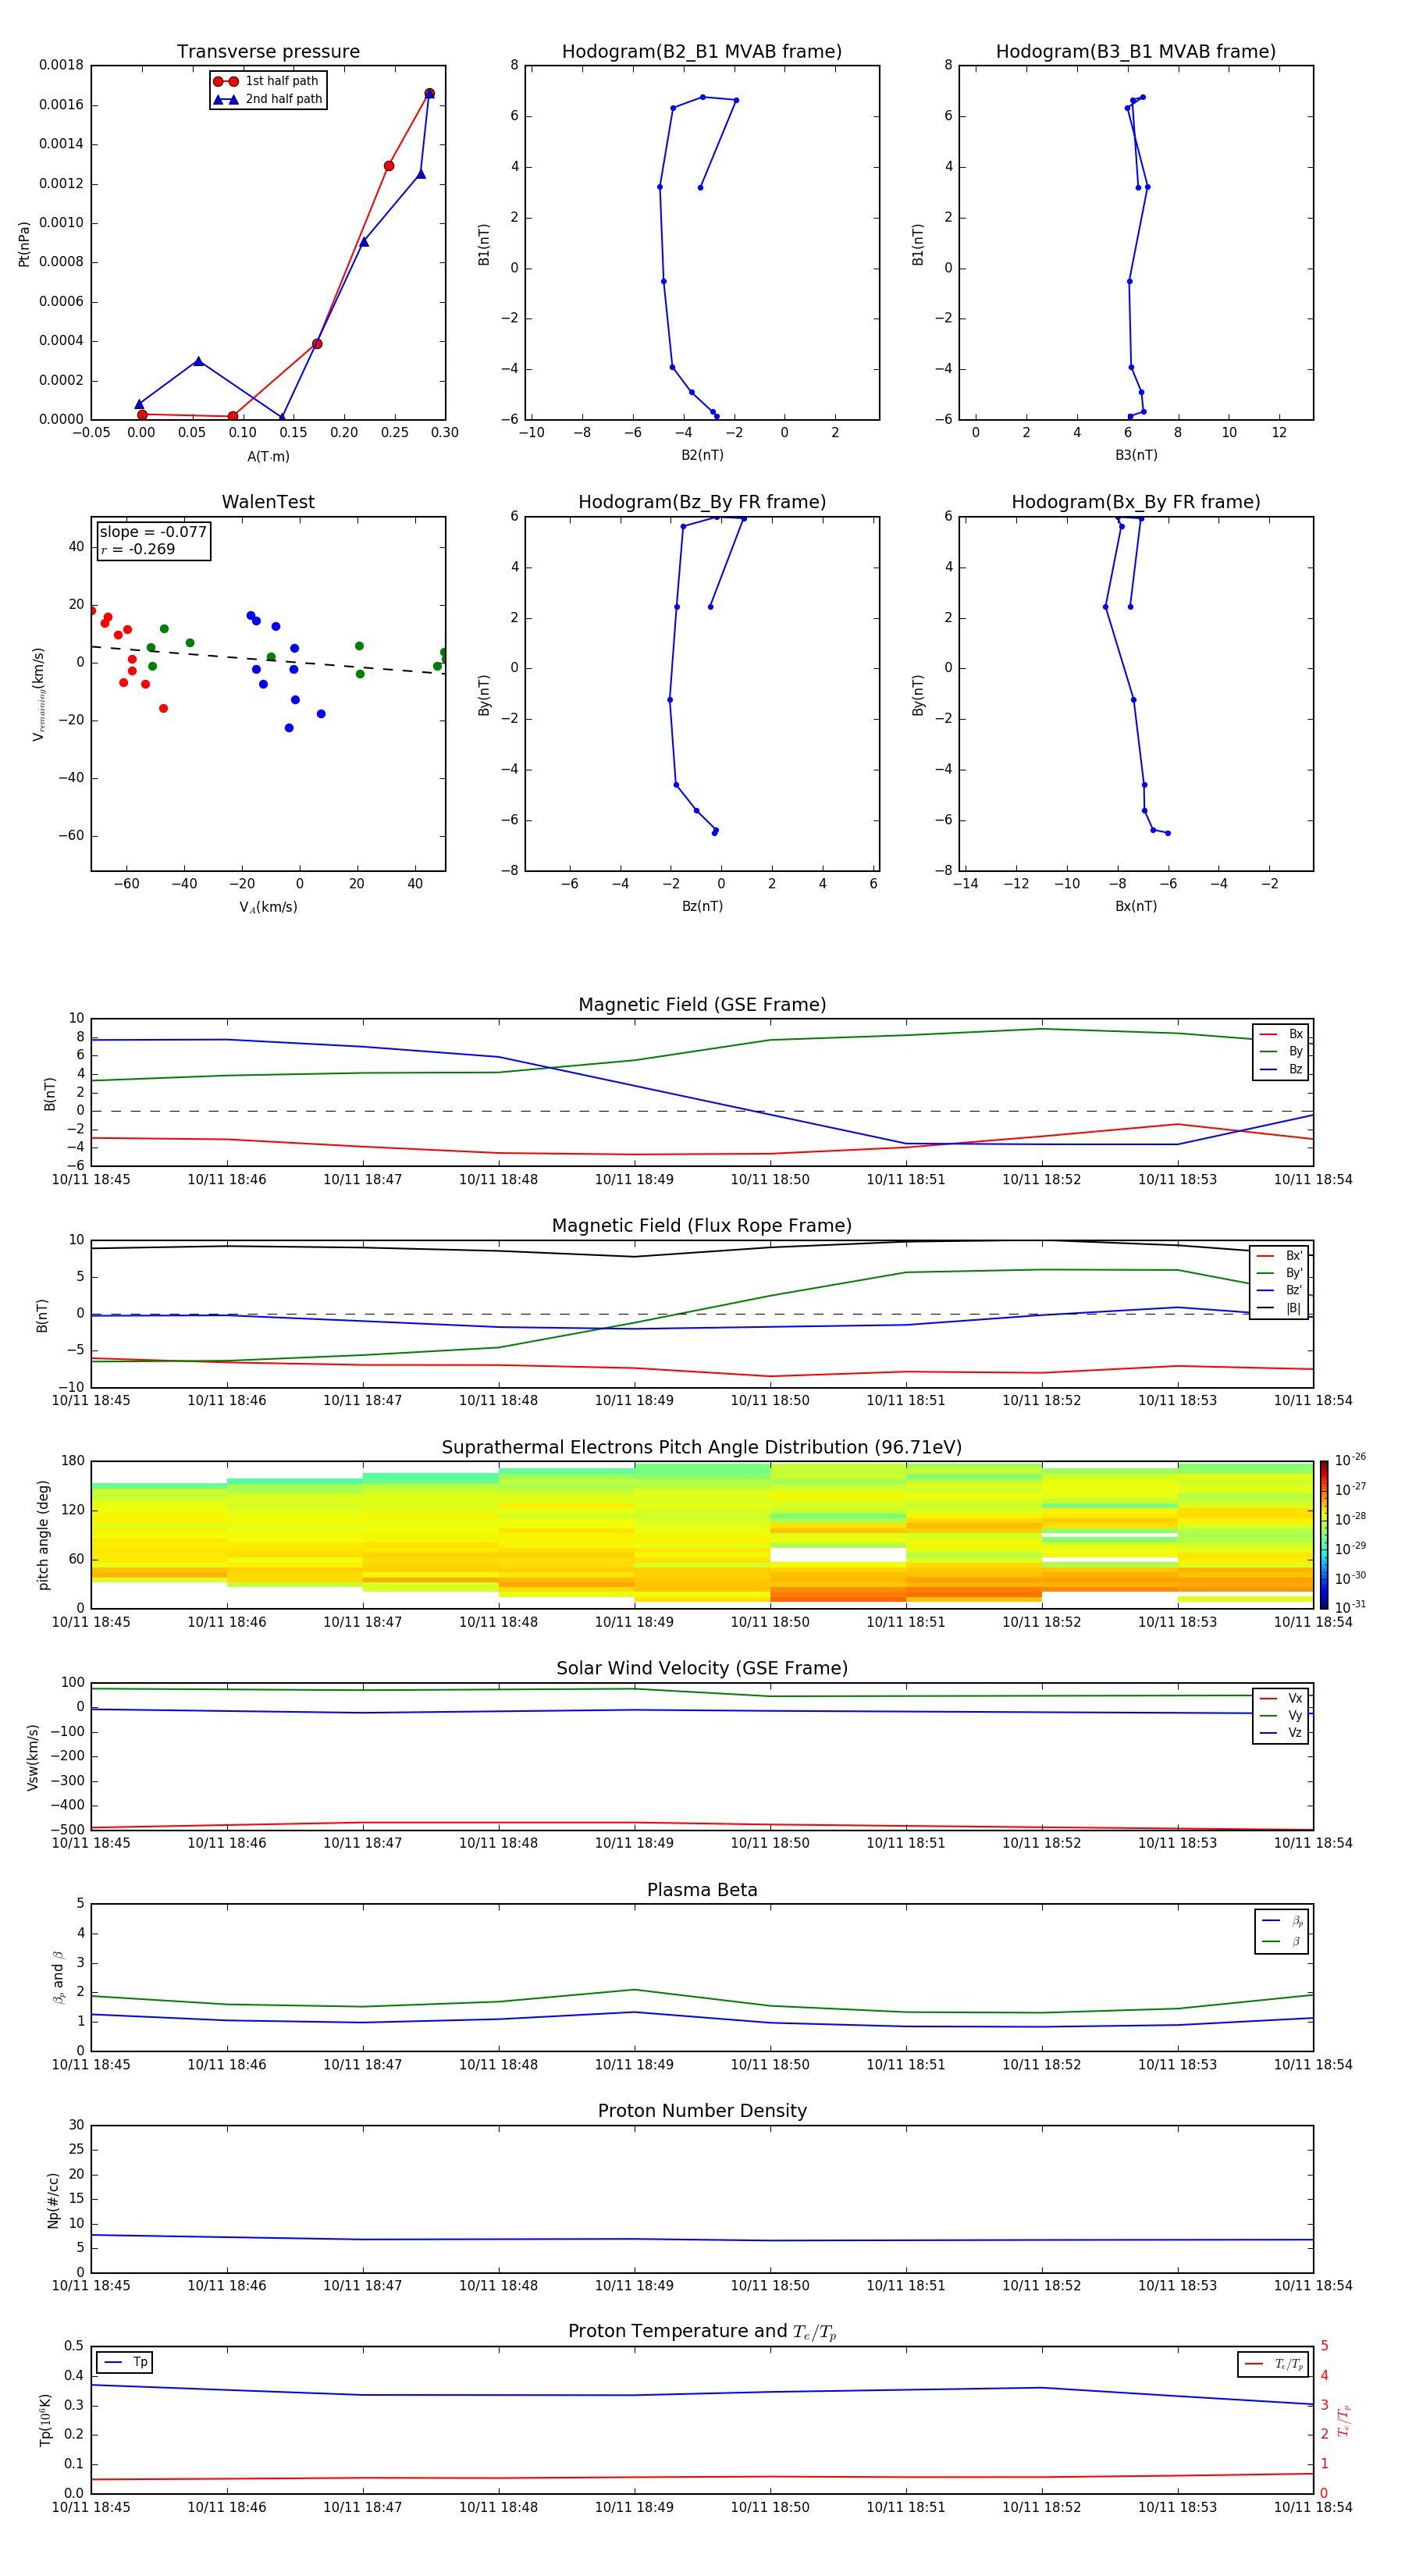Click the 'V_A(km/s)' x-axis label
Image resolution: width=1405 pixels, height=2576 pixels.
268,908
